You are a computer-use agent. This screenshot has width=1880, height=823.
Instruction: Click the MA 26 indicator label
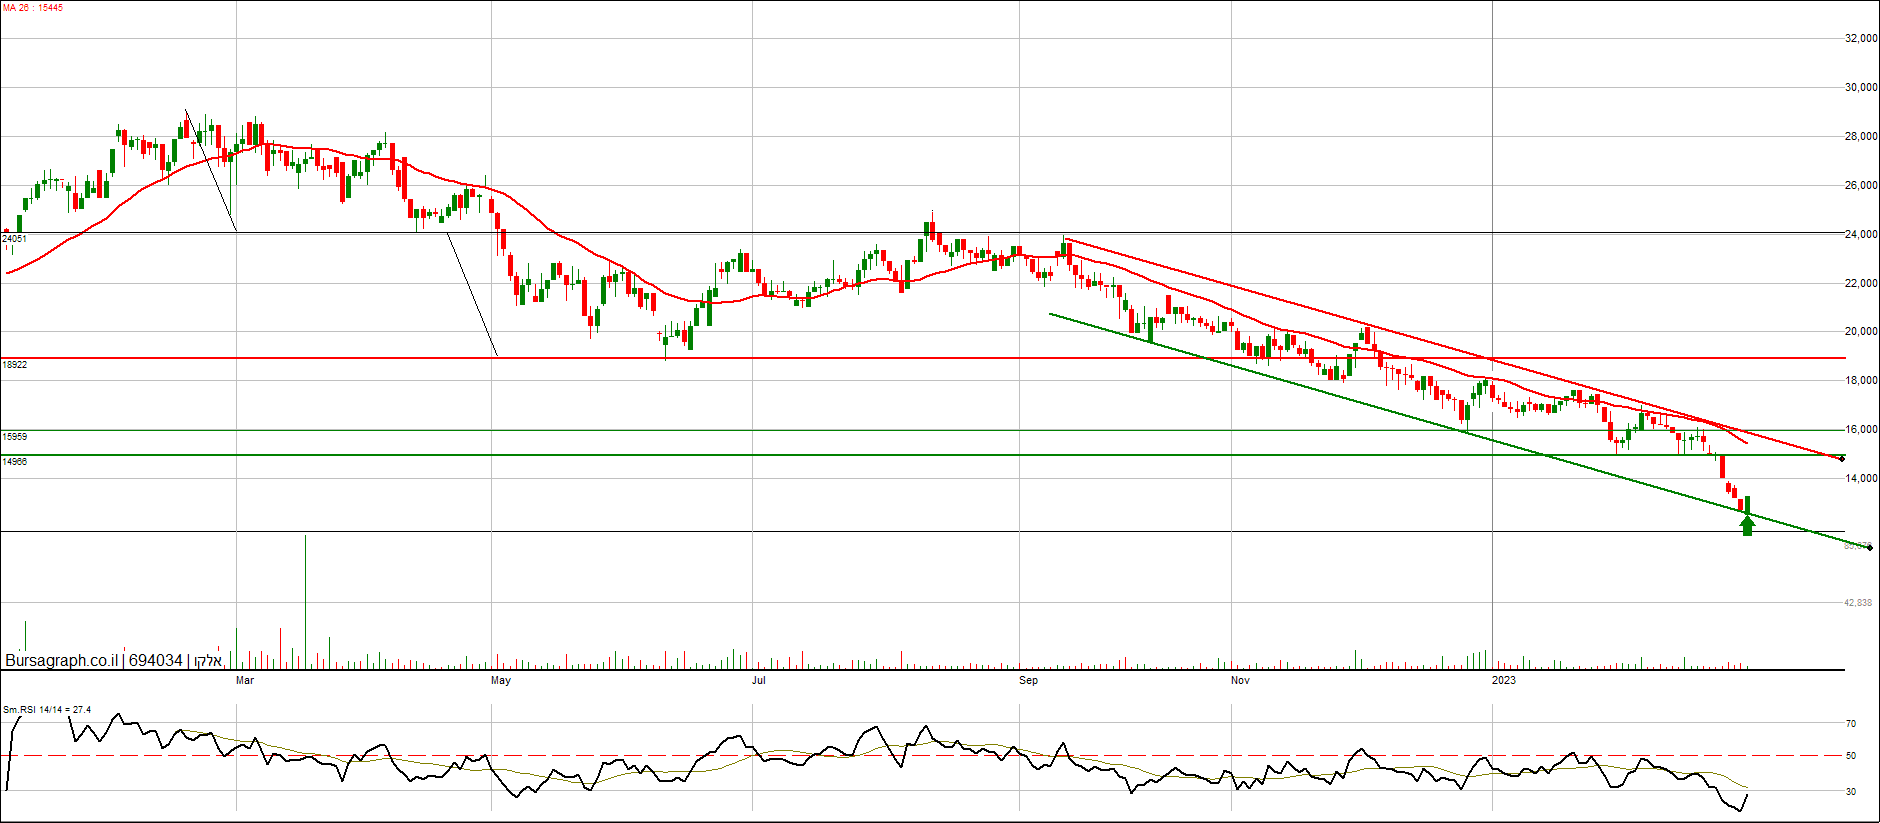click(33, 8)
